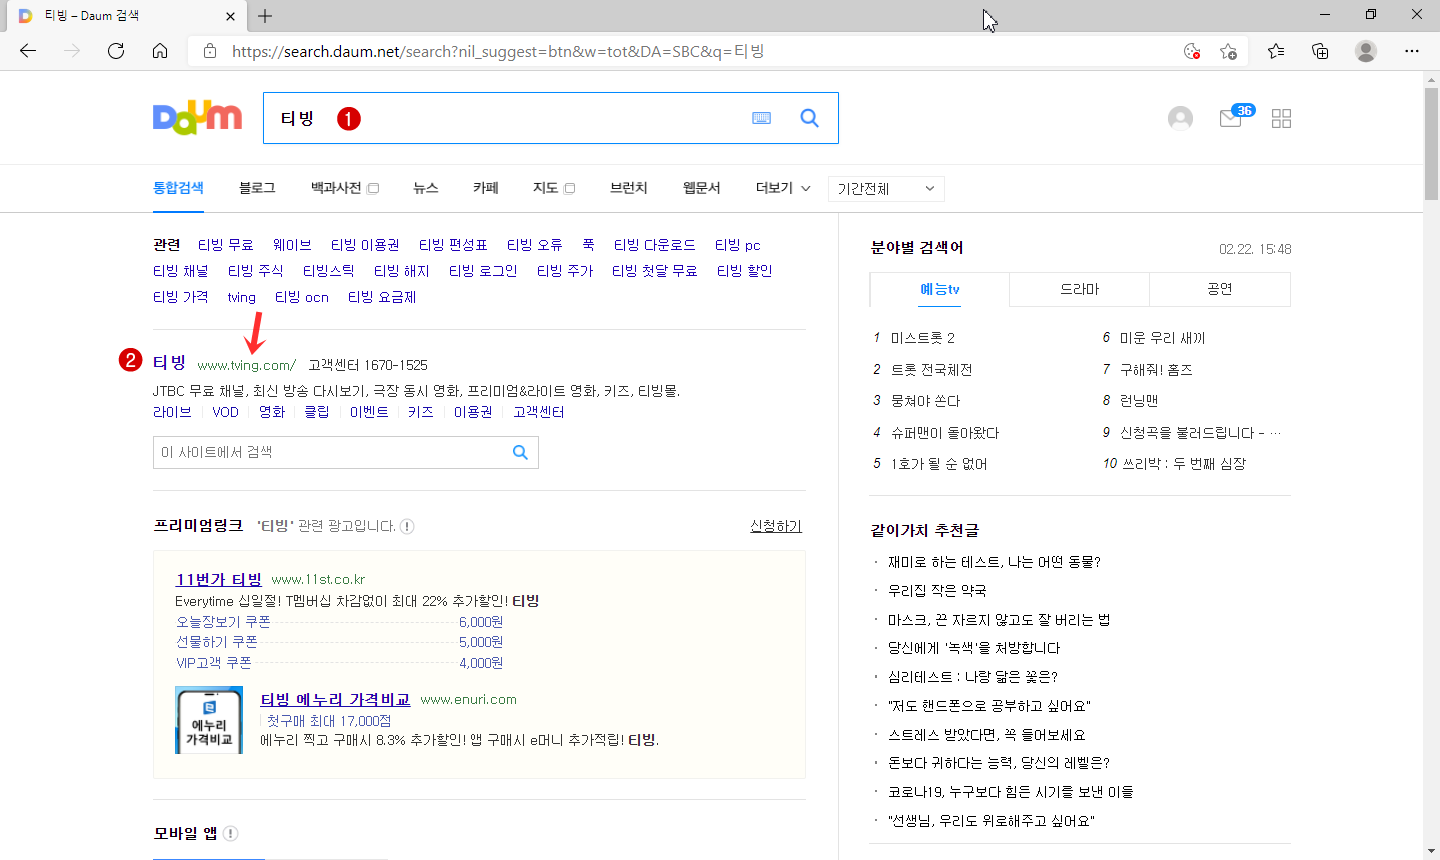Image resolution: width=1440 pixels, height=860 pixels.
Task: Open the www.tving.com/ URL link
Action: [x=247, y=365]
